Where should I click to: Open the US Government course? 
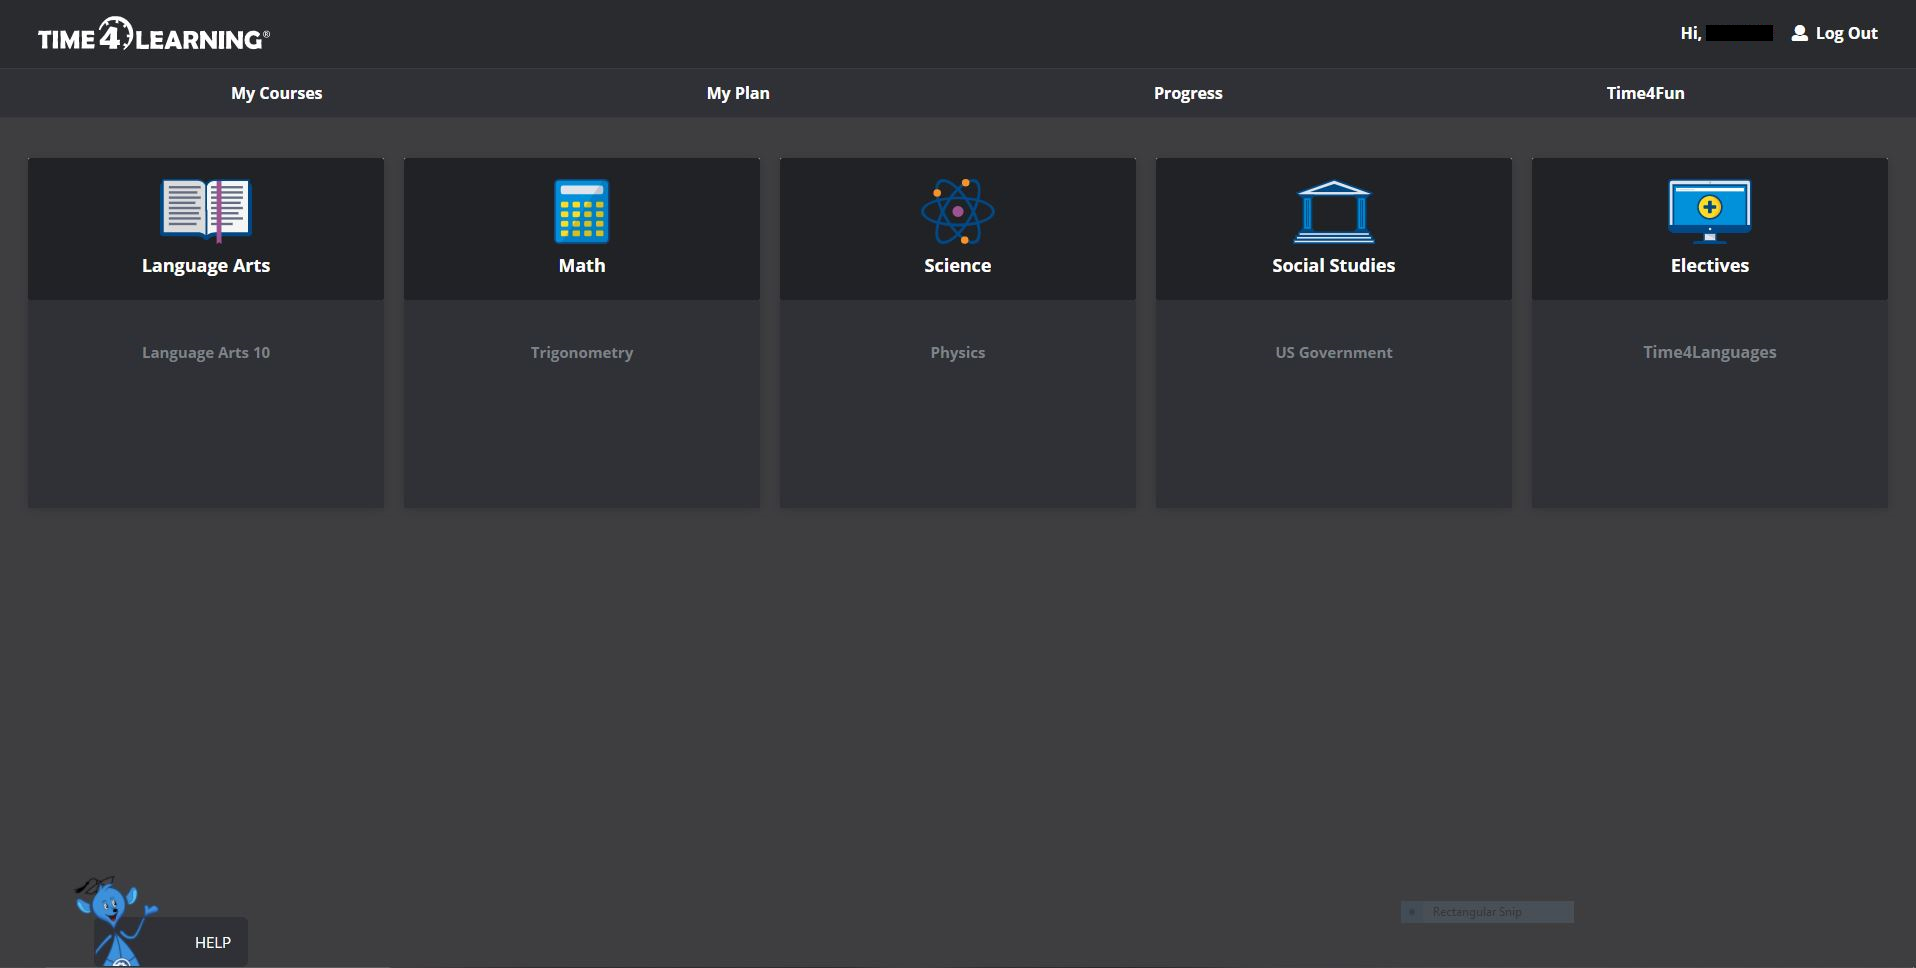tap(1333, 352)
